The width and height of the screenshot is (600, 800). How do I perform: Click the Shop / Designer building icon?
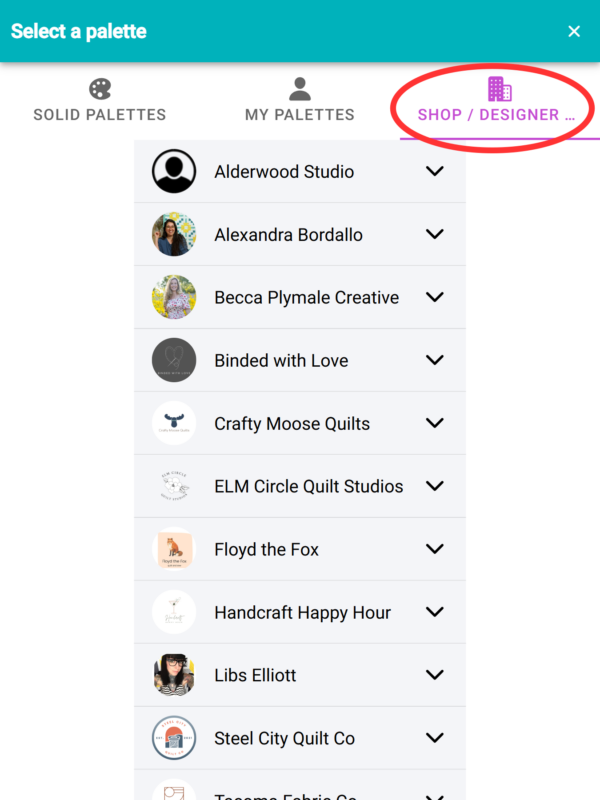click(500, 89)
